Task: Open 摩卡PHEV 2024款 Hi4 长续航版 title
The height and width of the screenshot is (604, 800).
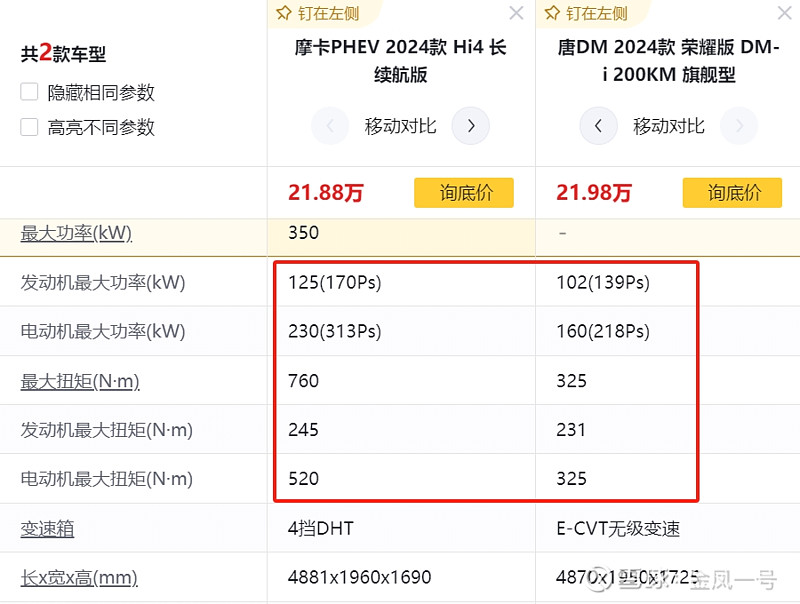Action: (401, 61)
